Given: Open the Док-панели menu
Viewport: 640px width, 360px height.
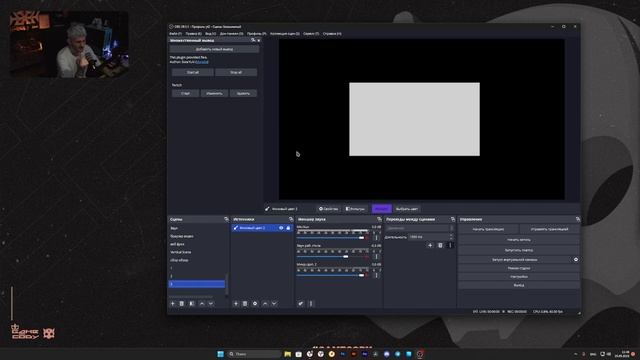Looking at the screenshot, I should (231, 33).
